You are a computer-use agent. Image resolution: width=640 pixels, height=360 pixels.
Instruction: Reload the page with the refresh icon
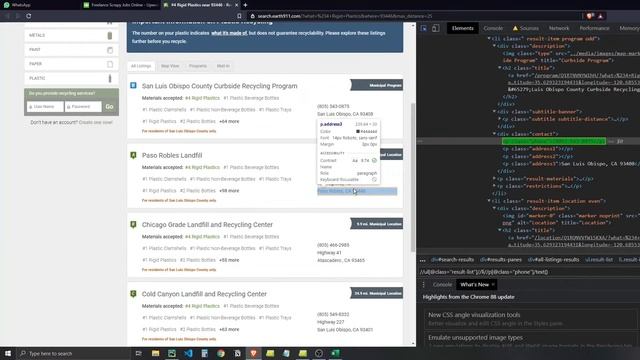coord(29,16)
